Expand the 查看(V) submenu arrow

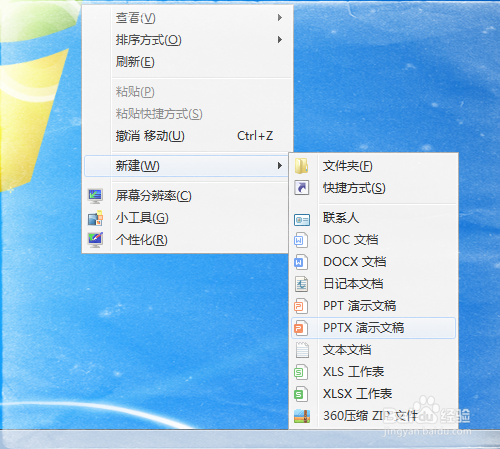point(280,17)
